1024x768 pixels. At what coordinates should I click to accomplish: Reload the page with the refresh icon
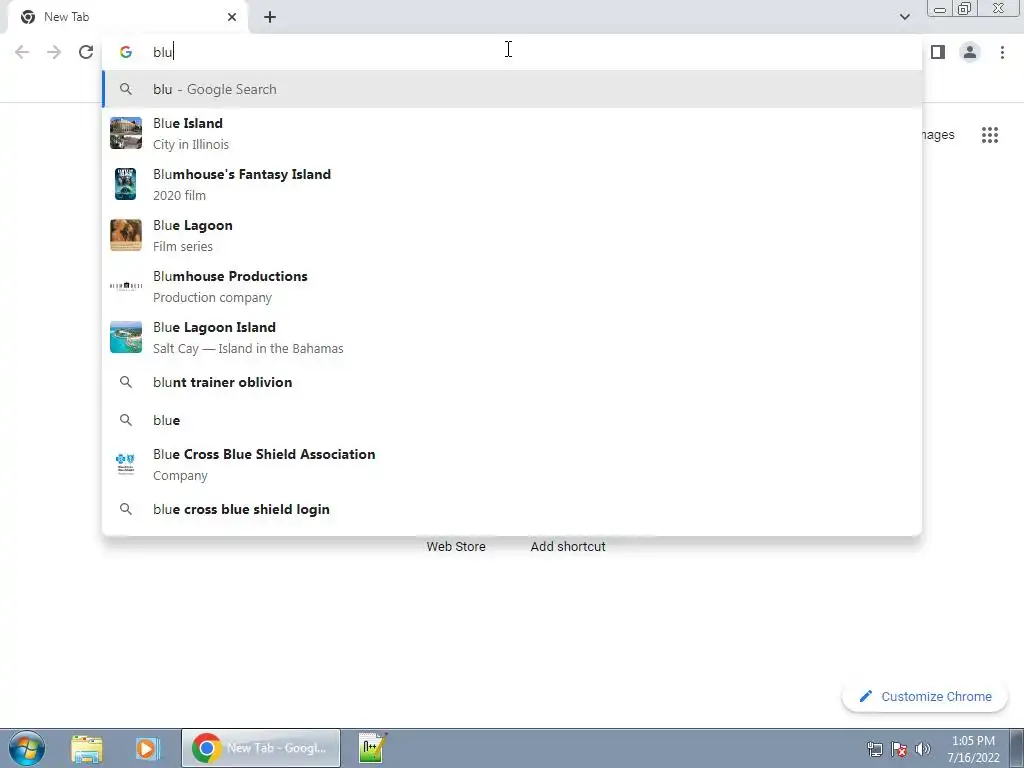pyautogui.click(x=86, y=52)
